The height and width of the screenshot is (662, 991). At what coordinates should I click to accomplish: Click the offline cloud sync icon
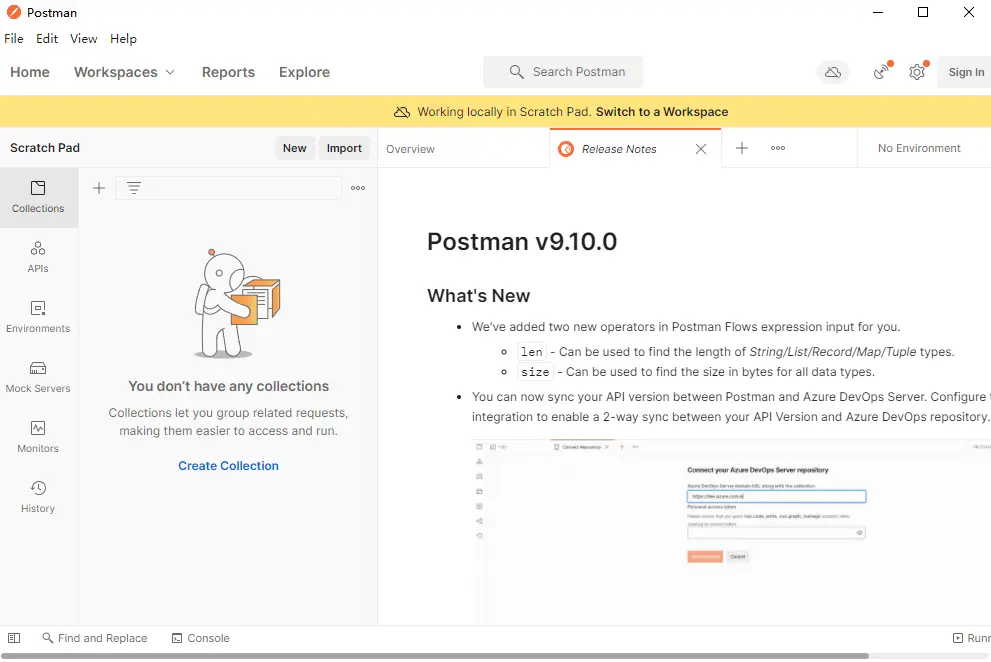(x=832, y=72)
